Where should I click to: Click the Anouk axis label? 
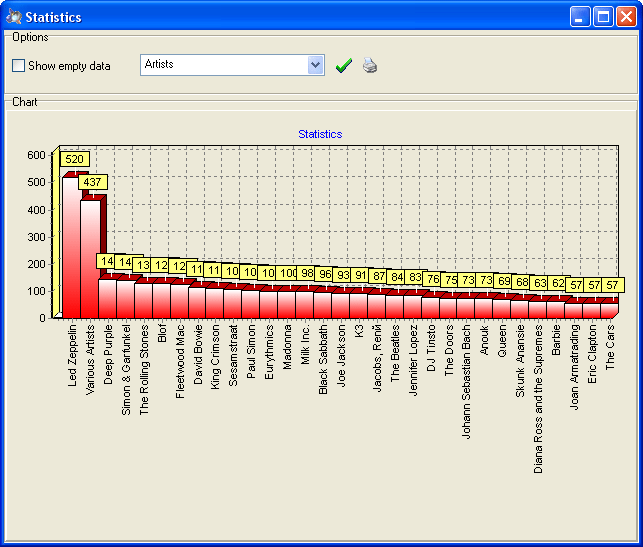pyautogui.click(x=485, y=340)
